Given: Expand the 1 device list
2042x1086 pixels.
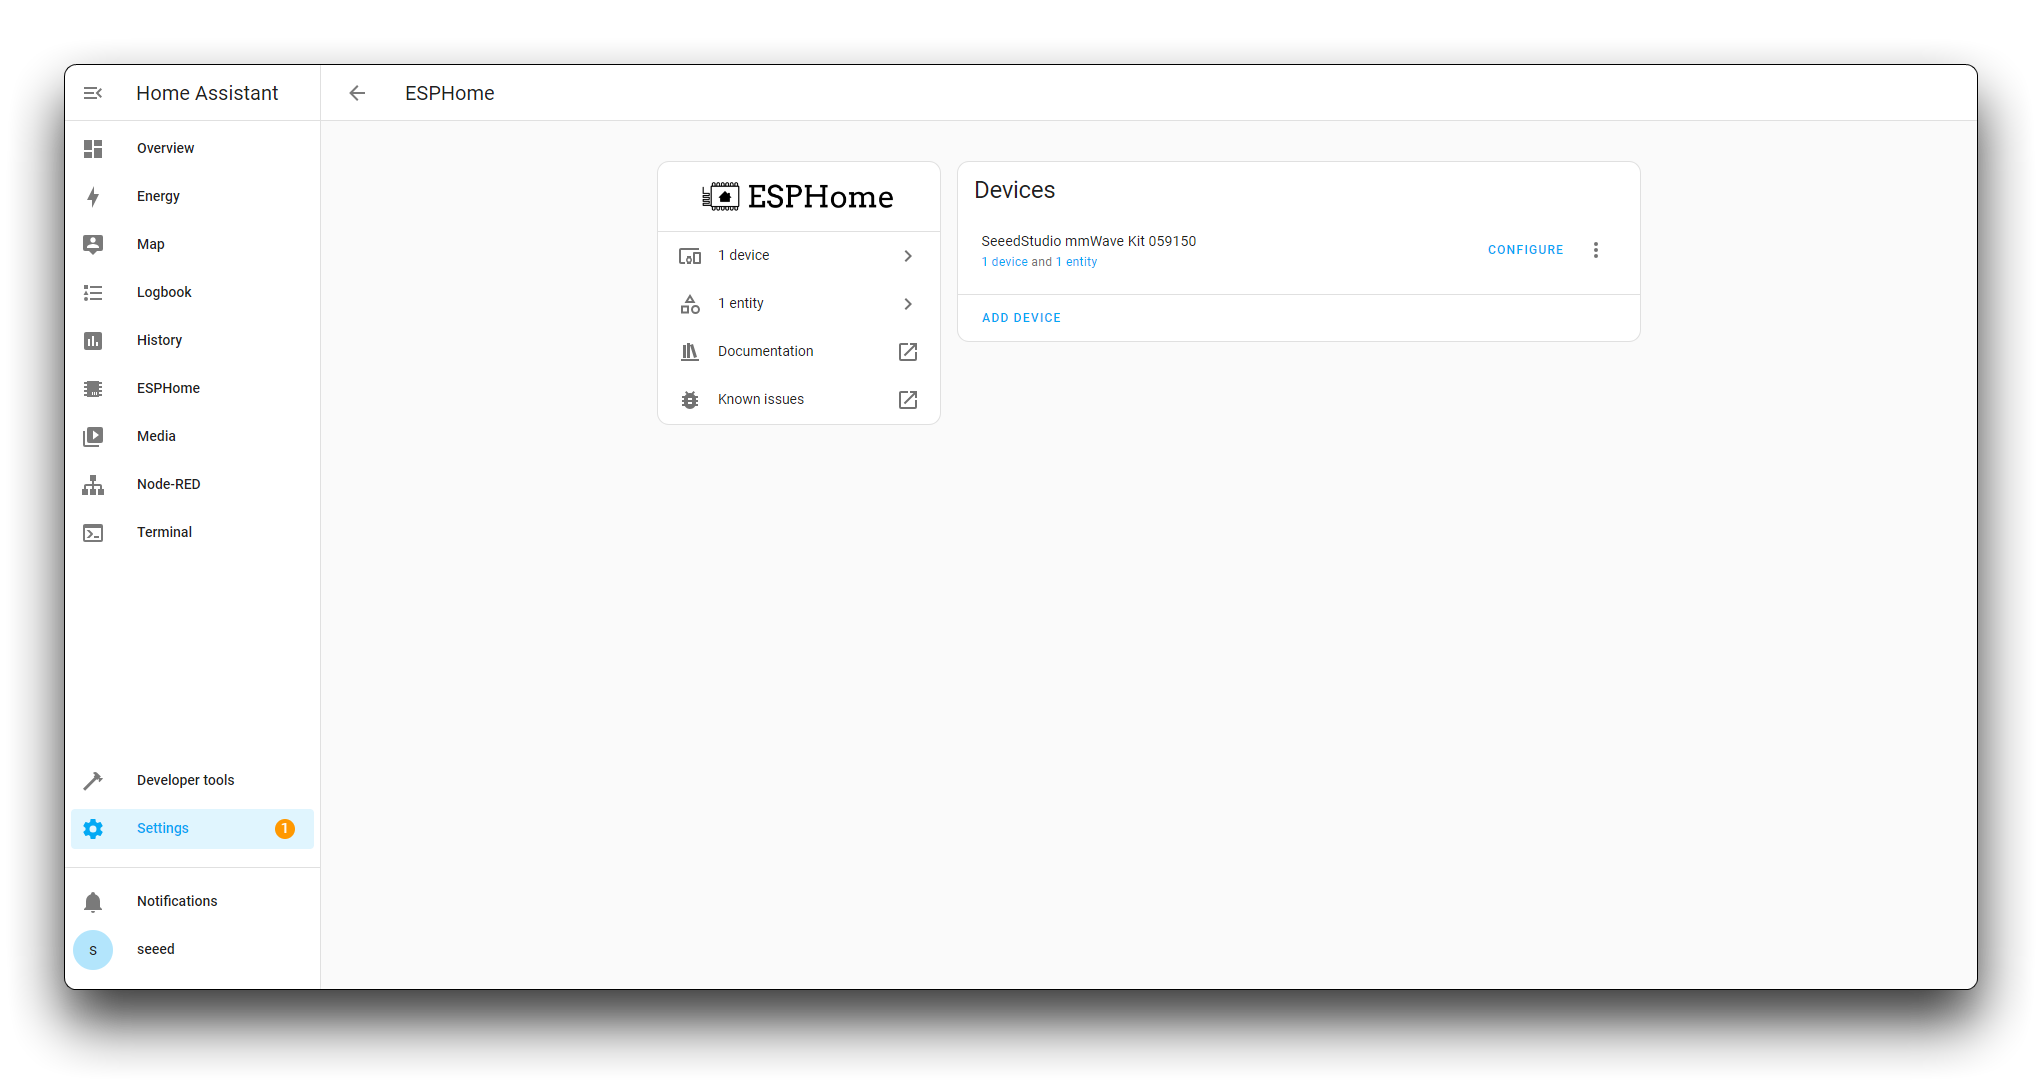Looking at the screenshot, I should (x=797, y=254).
